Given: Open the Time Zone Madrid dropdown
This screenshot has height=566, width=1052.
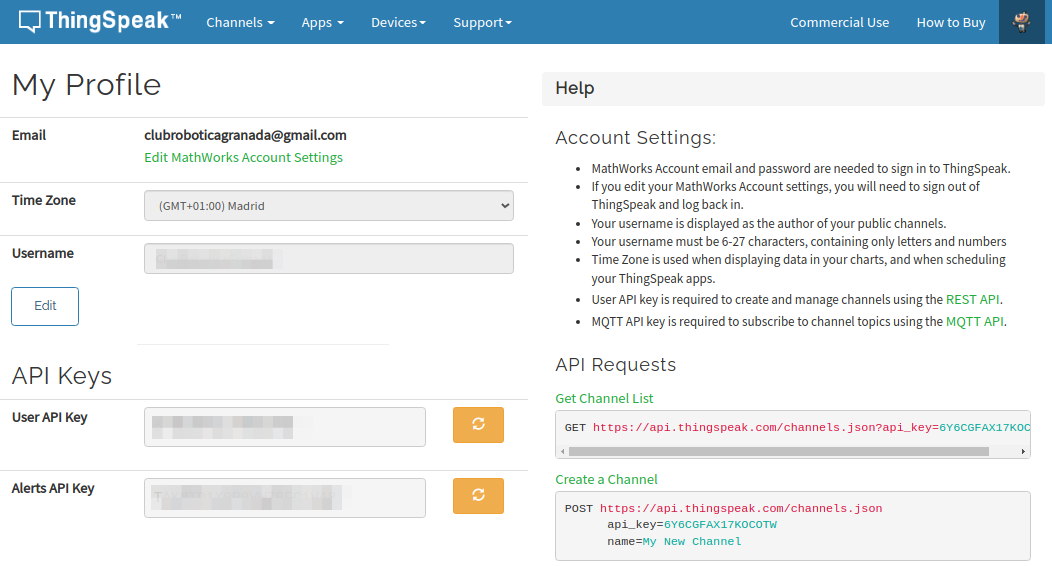Looking at the screenshot, I should [329, 205].
